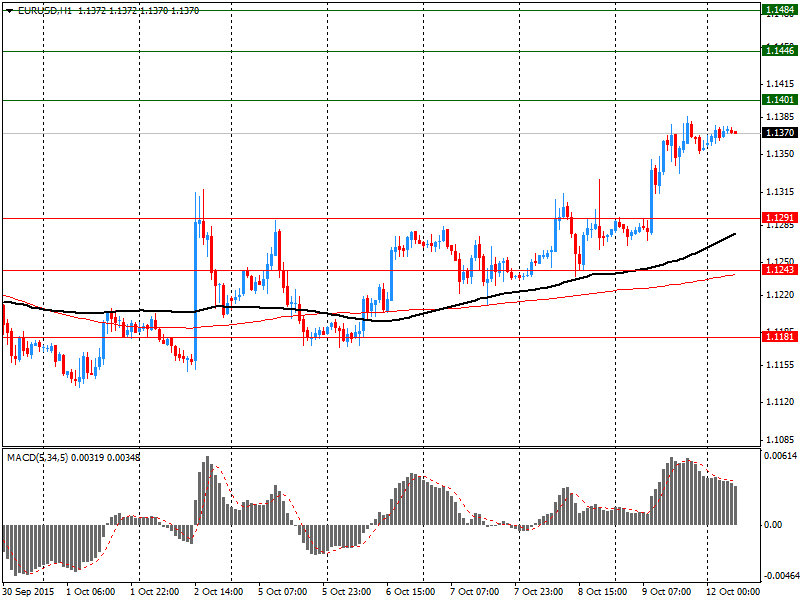Click the 1.1446 green price label
This screenshot has width=800, height=600.
pos(780,50)
